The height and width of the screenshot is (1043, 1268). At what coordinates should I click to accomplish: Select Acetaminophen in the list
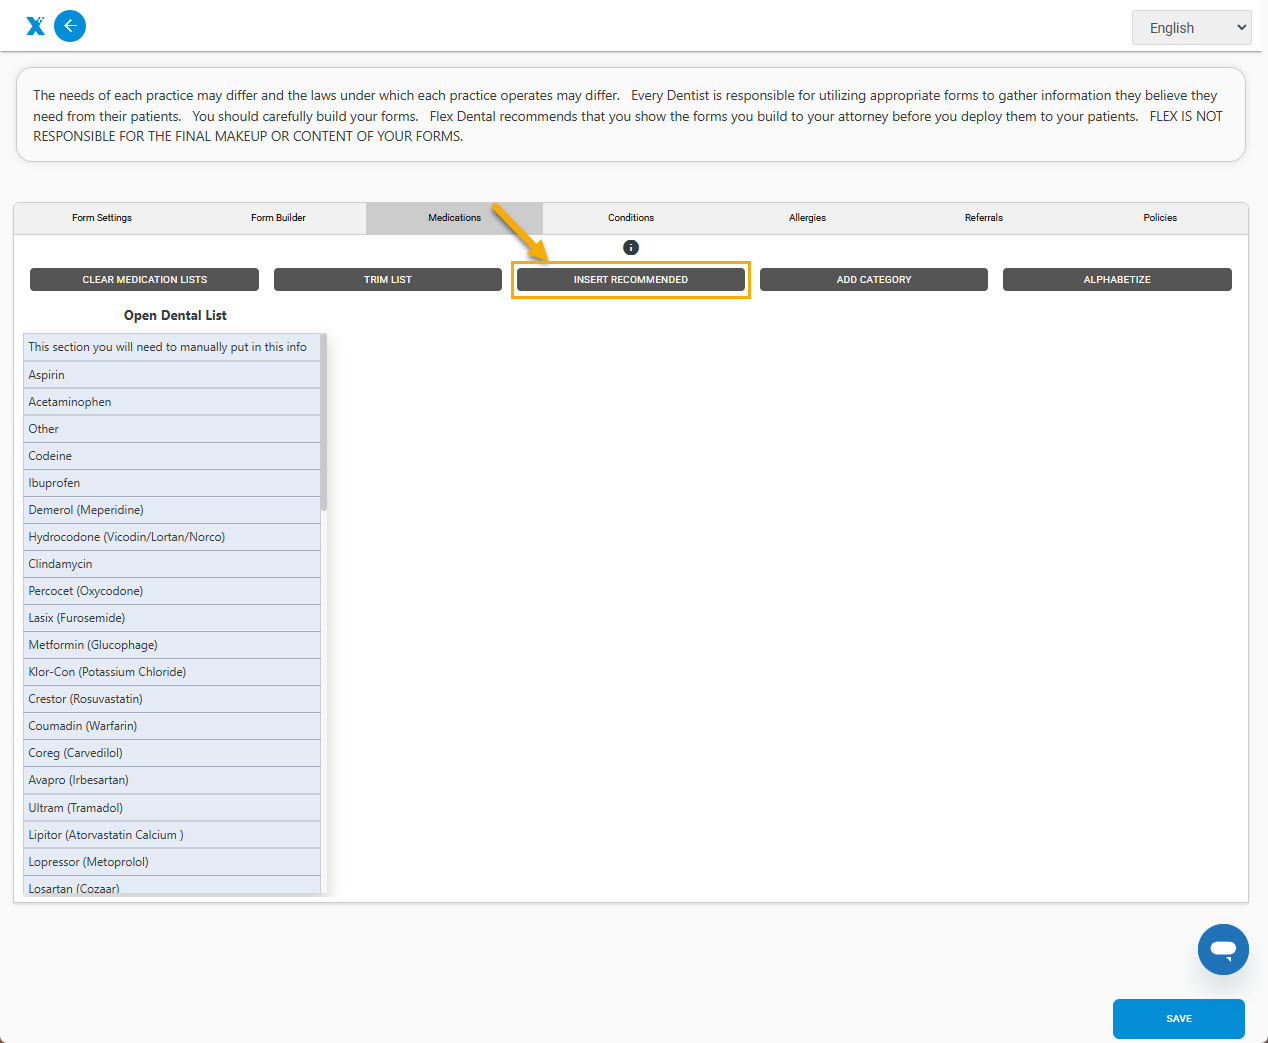[x=172, y=402]
